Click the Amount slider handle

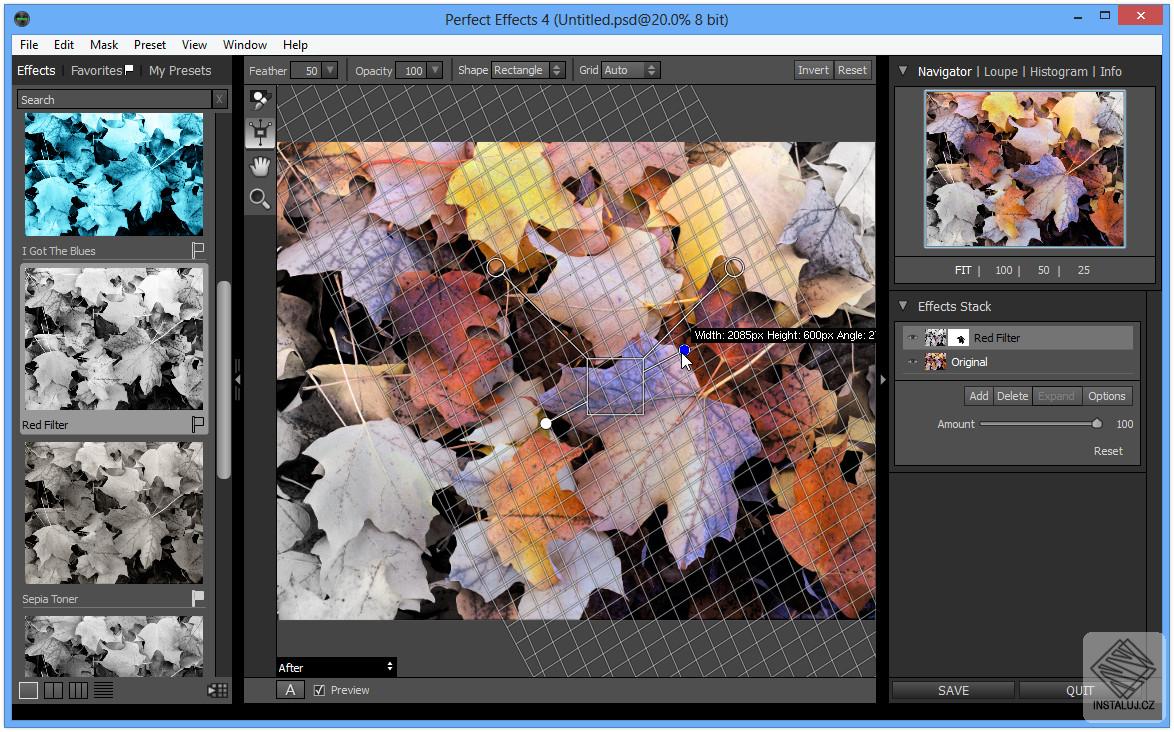coord(1097,424)
